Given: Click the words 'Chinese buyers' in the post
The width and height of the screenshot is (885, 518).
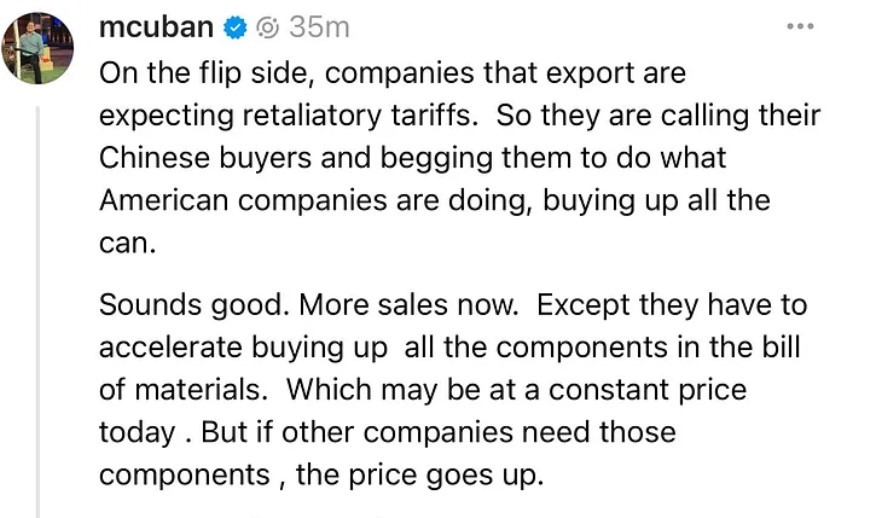Looking at the screenshot, I should click(x=205, y=158).
